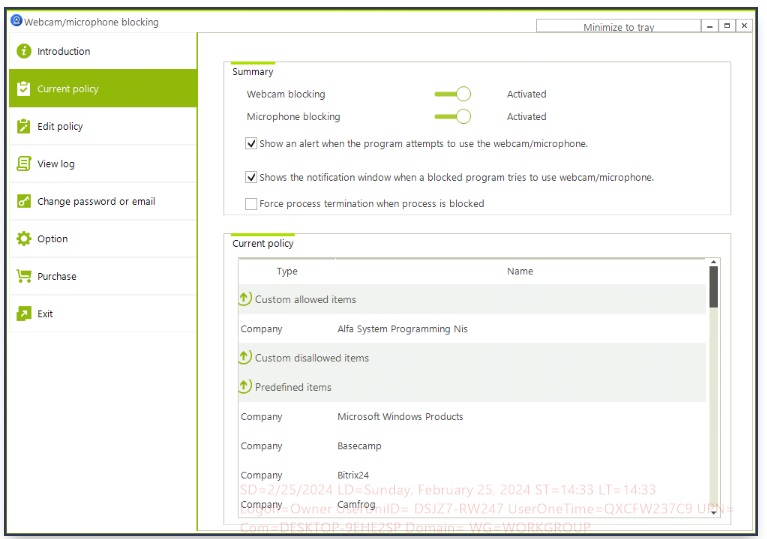Uncheck the notification window for blocked programs
The width and height of the screenshot is (767, 539).
pyautogui.click(x=251, y=178)
